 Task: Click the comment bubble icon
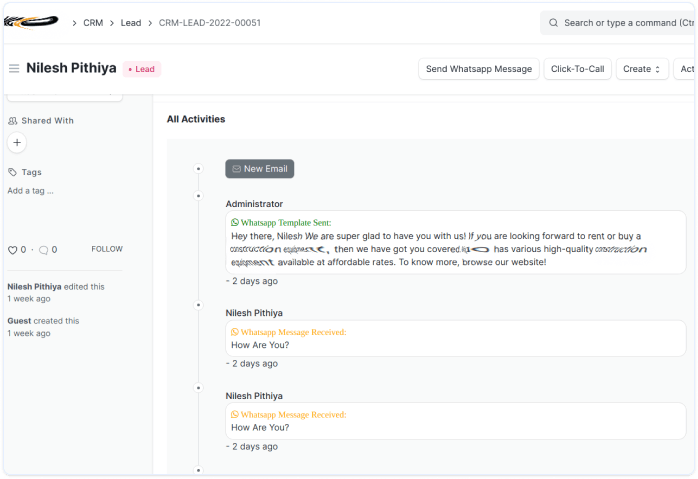44,250
